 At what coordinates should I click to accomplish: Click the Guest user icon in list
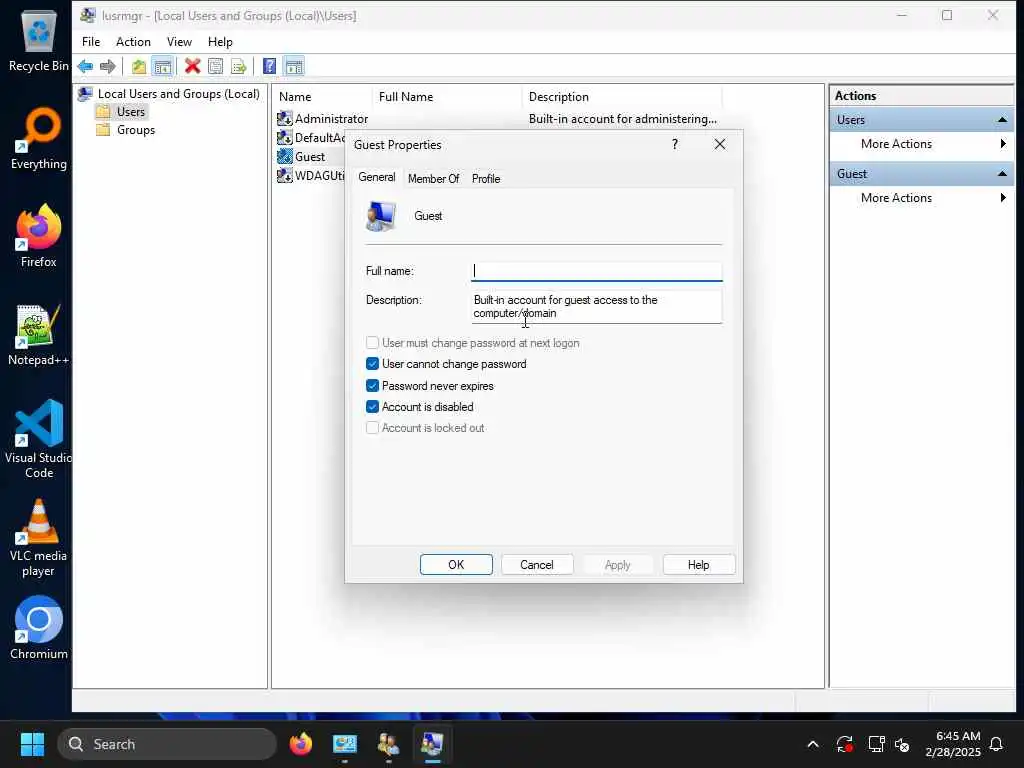[284, 157]
